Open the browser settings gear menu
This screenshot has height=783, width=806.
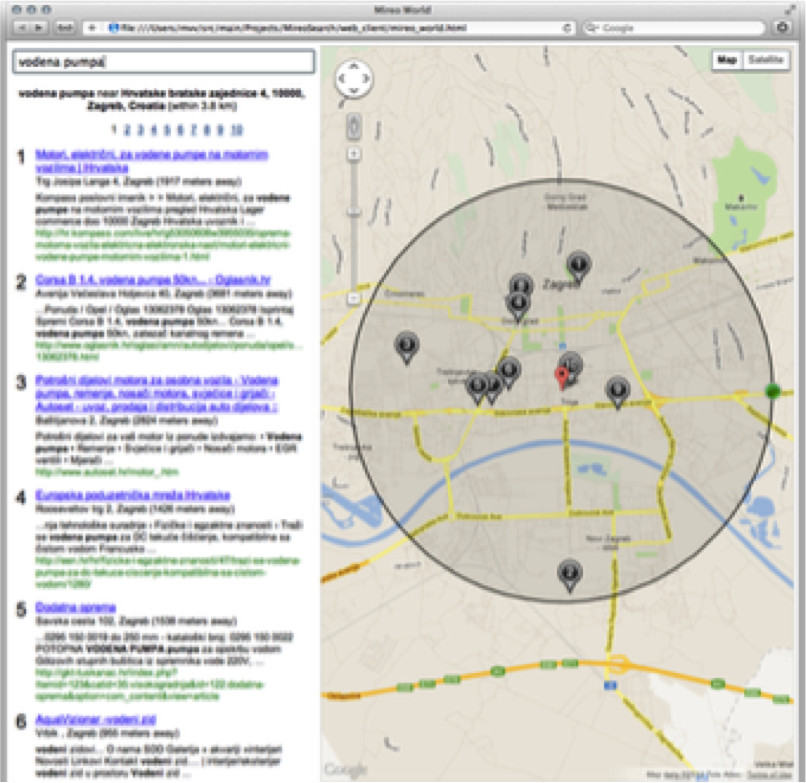pyautogui.click(x=783, y=28)
